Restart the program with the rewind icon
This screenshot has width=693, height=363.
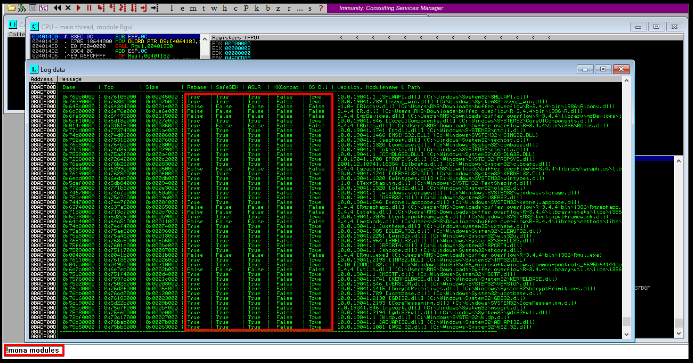57,8
